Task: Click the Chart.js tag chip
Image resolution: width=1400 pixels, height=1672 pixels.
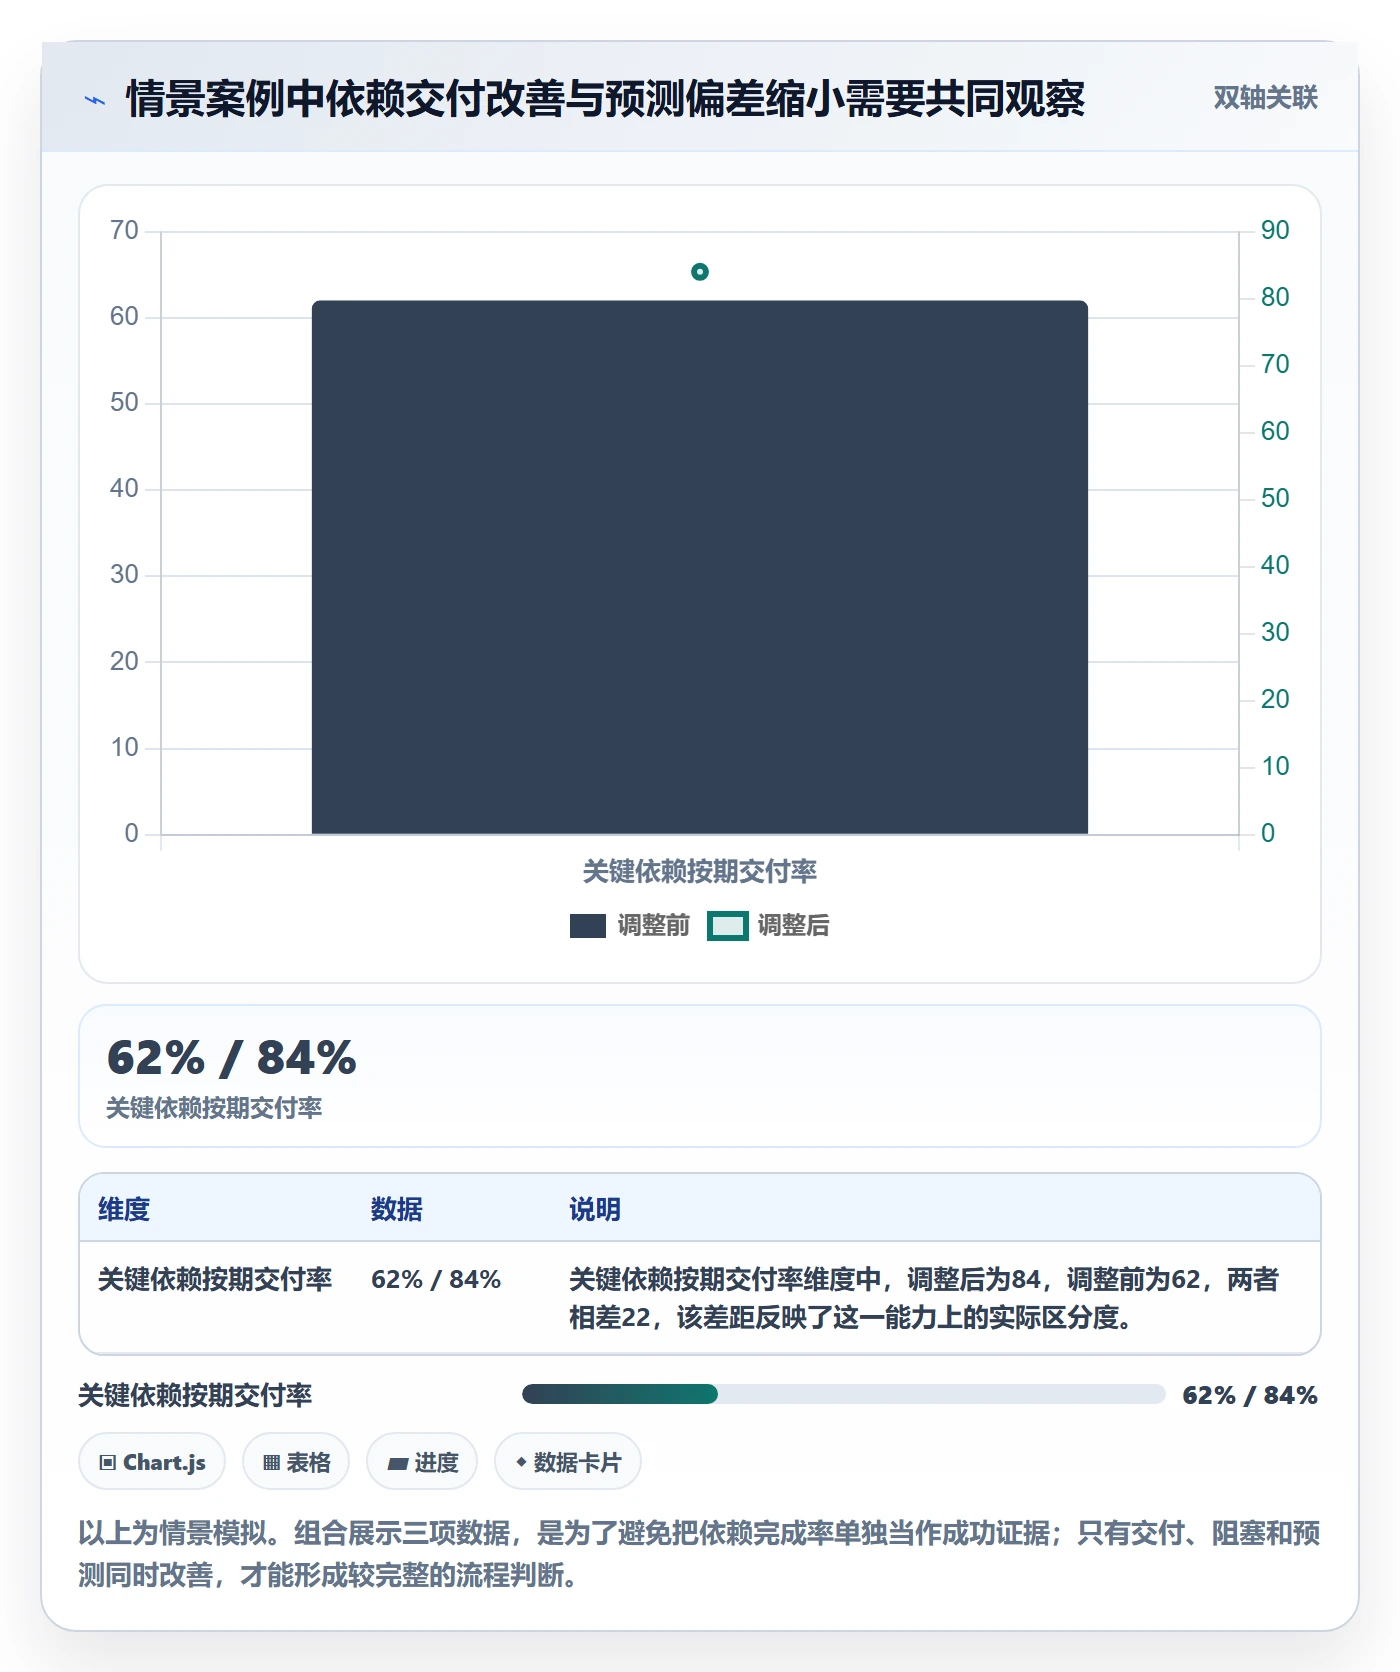Action: click(152, 1462)
